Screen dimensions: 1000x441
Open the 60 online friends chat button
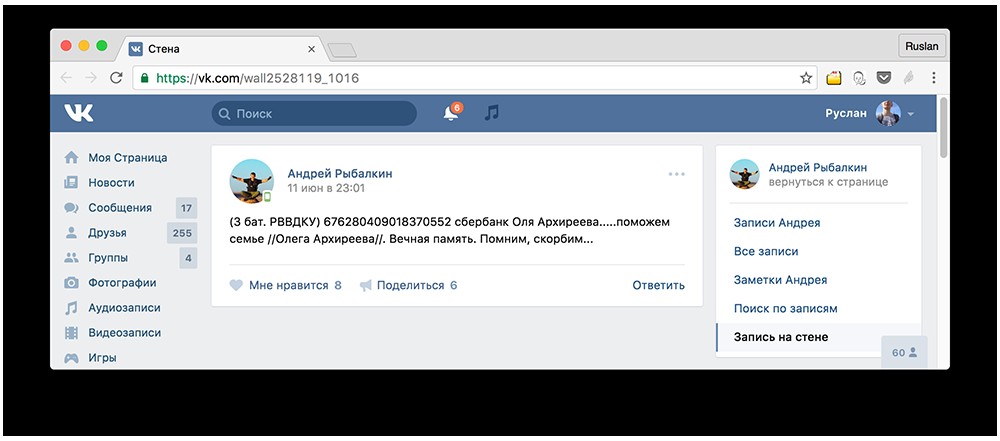904,352
